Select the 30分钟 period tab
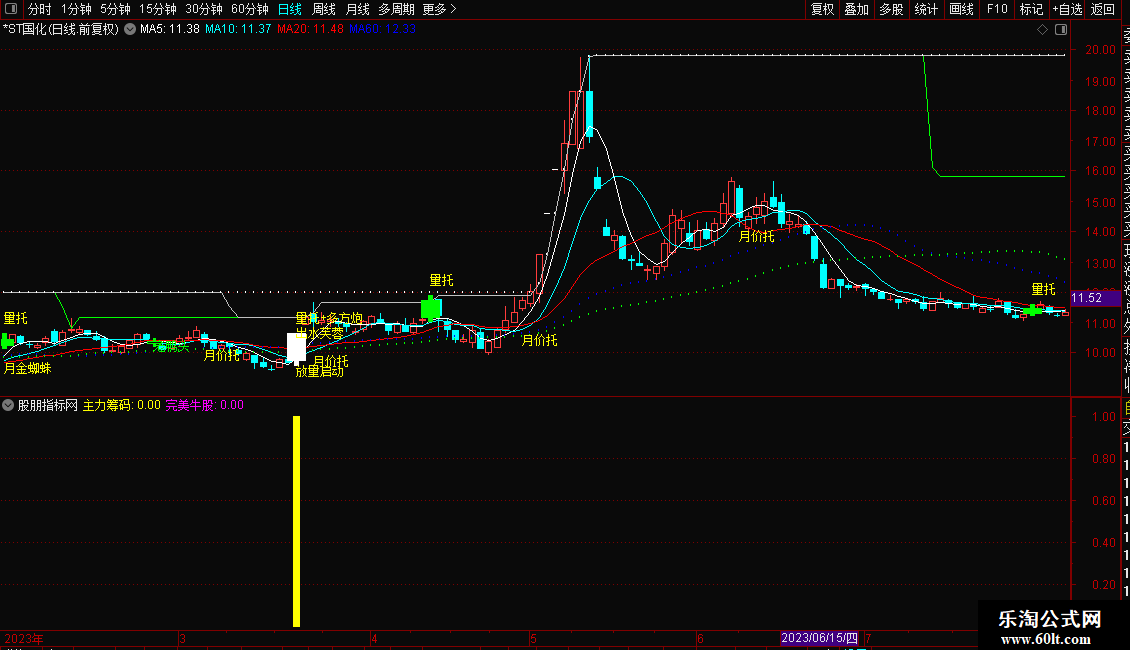The width and height of the screenshot is (1130, 650). click(x=204, y=9)
